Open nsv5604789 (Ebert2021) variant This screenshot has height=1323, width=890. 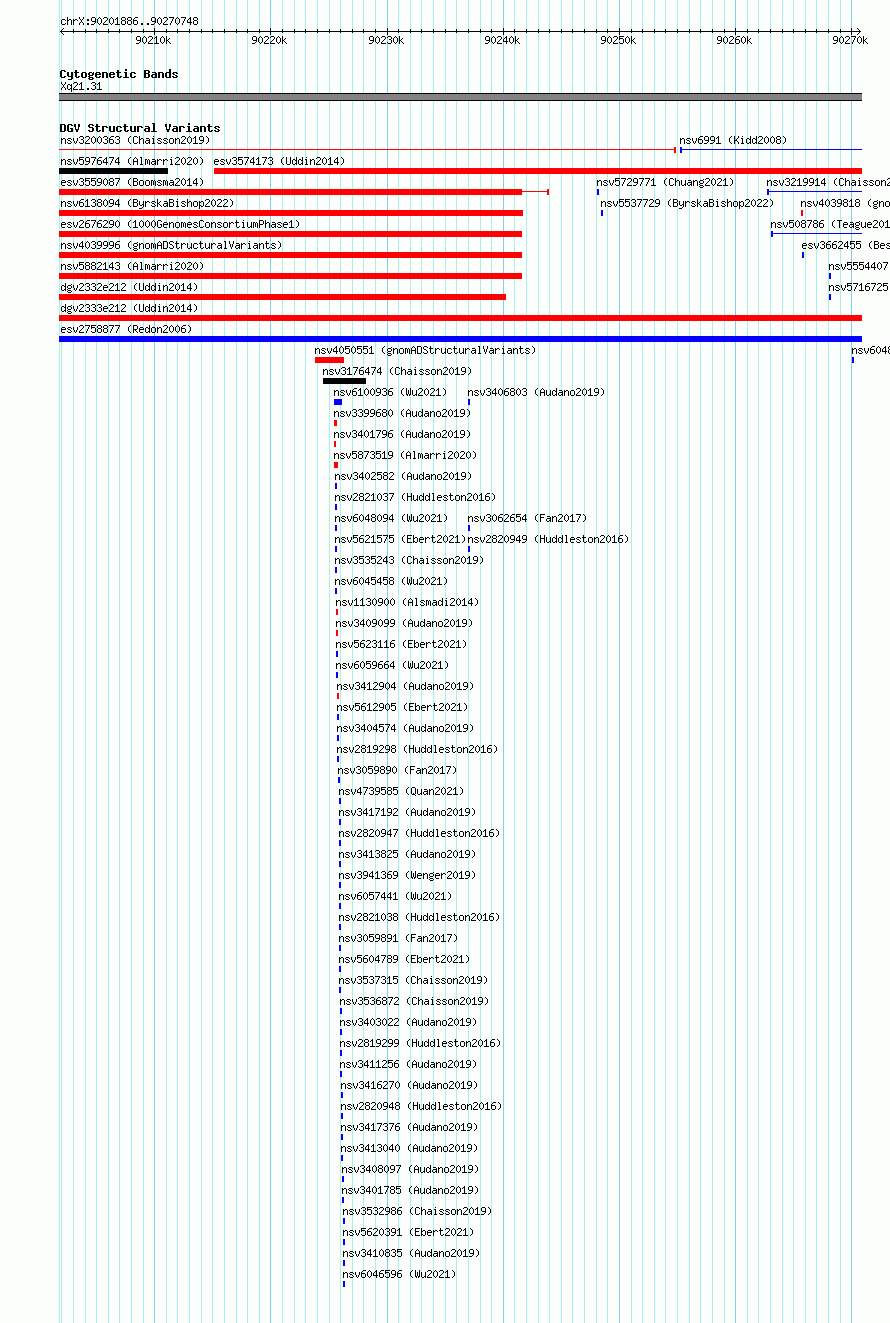(405, 959)
